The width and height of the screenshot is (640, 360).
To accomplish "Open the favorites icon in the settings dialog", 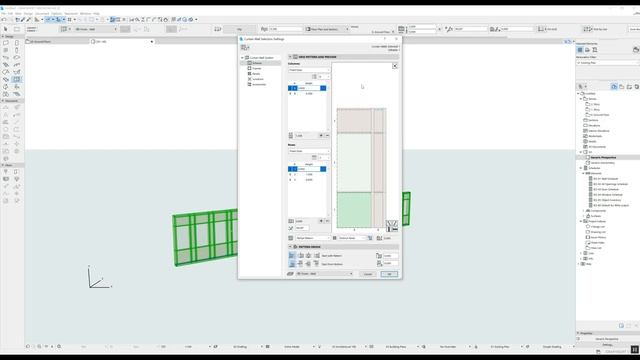I will coord(245,48).
